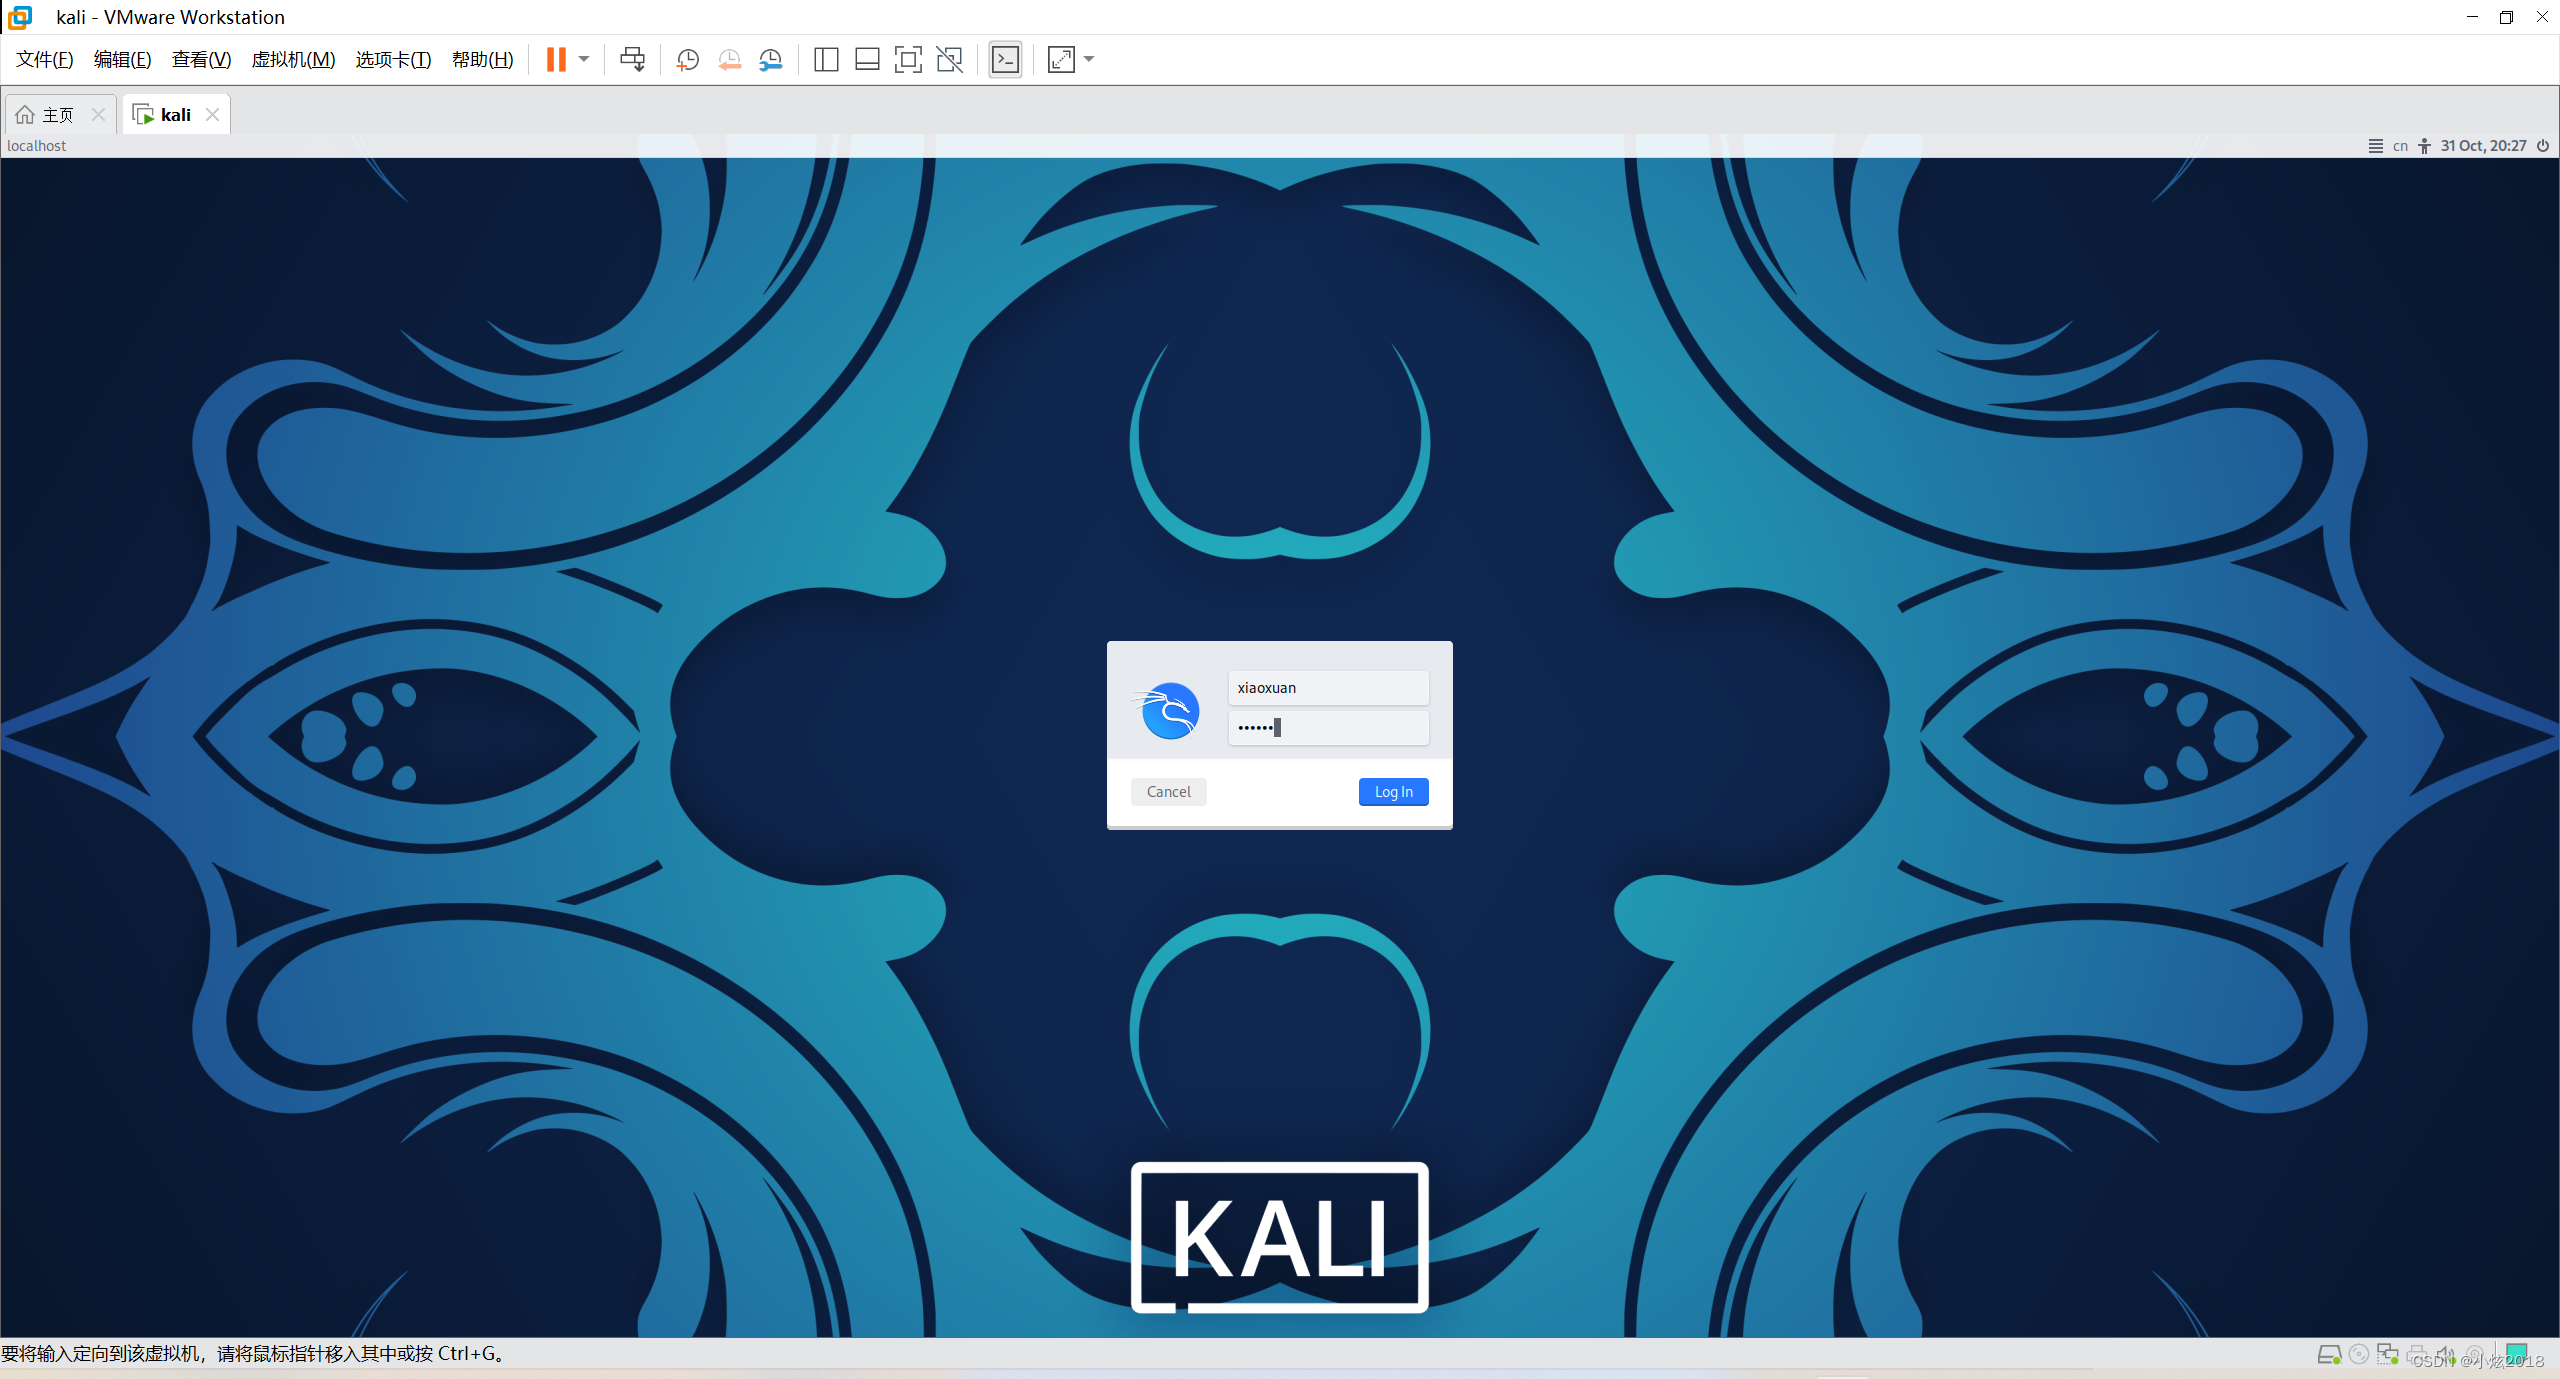
Task: Click the hard disk status icon
Action: pyautogui.click(x=2329, y=1355)
